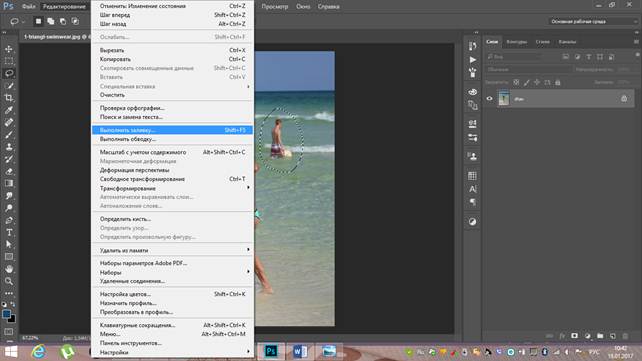Click the fx layer style icon
Image resolution: width=642 pixels, height=361 pixels.
pyautogui.click(x=562, y=336)
